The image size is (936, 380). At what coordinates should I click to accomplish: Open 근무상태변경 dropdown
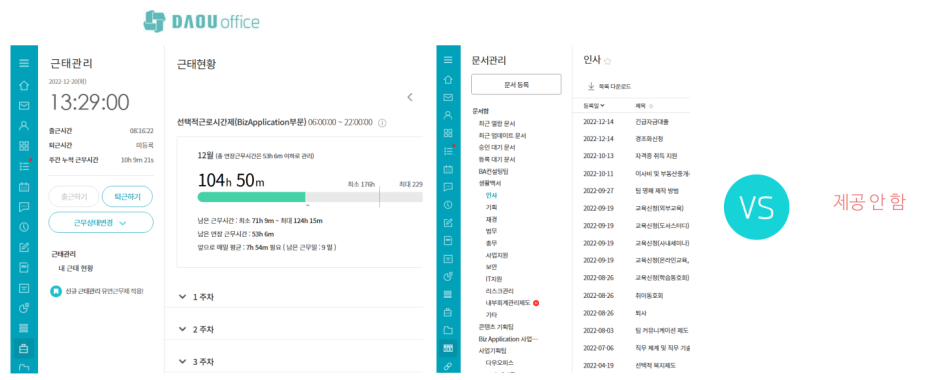click(x=101, y=223)
